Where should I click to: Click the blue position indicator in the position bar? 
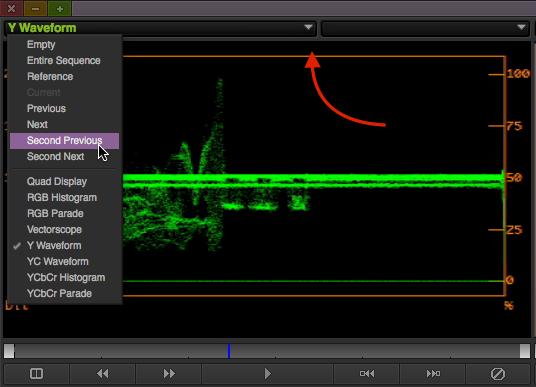tap(229, 351)
